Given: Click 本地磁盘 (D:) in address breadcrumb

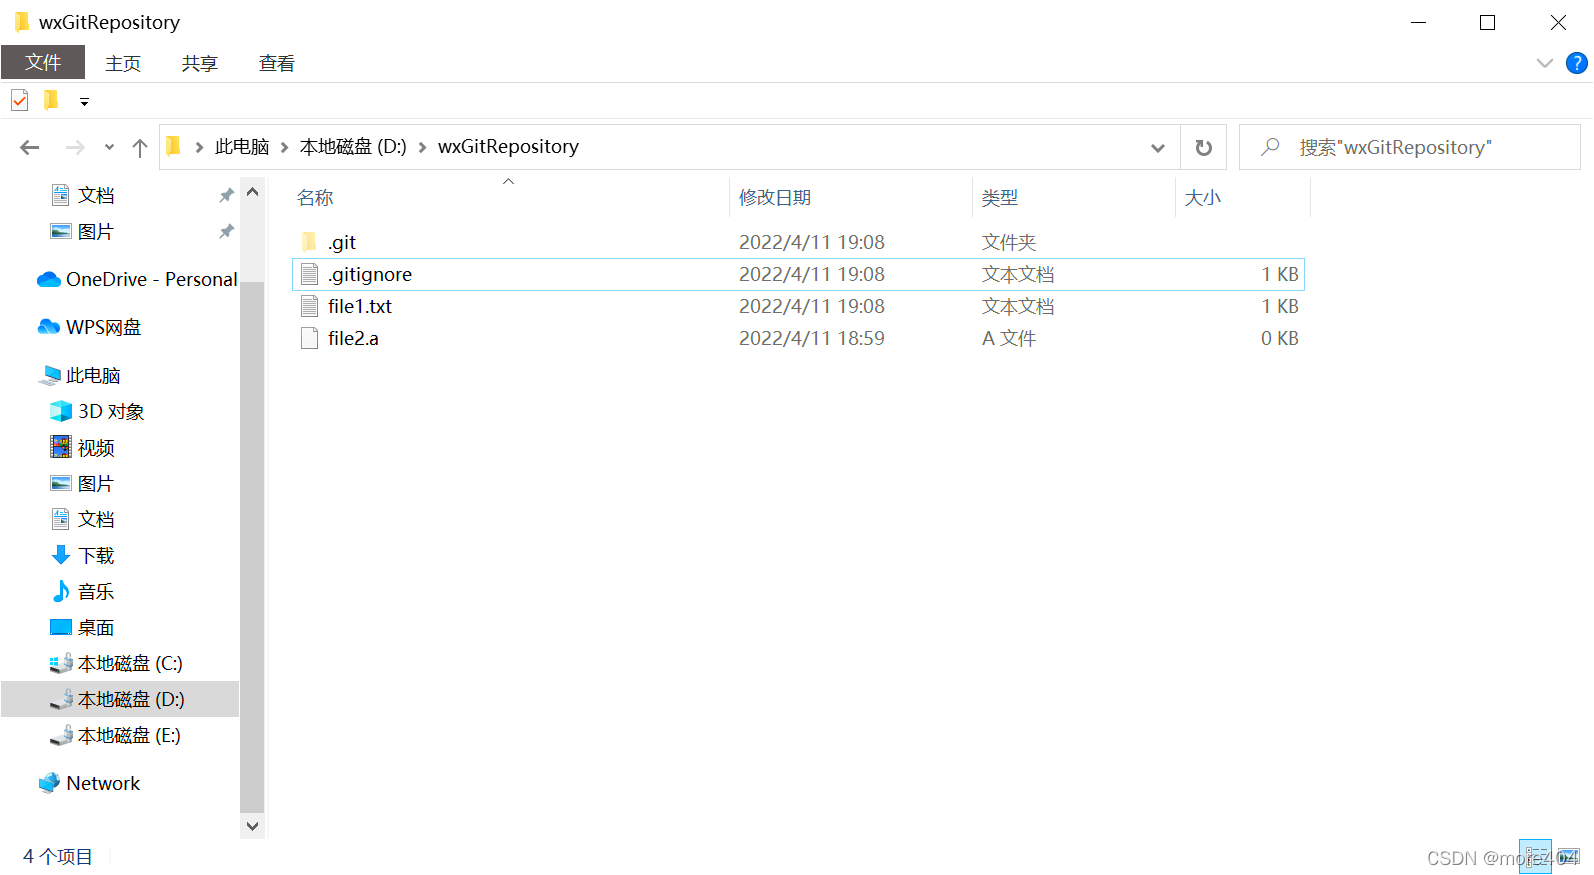Looking at the screenshot, I should (353, 147).
